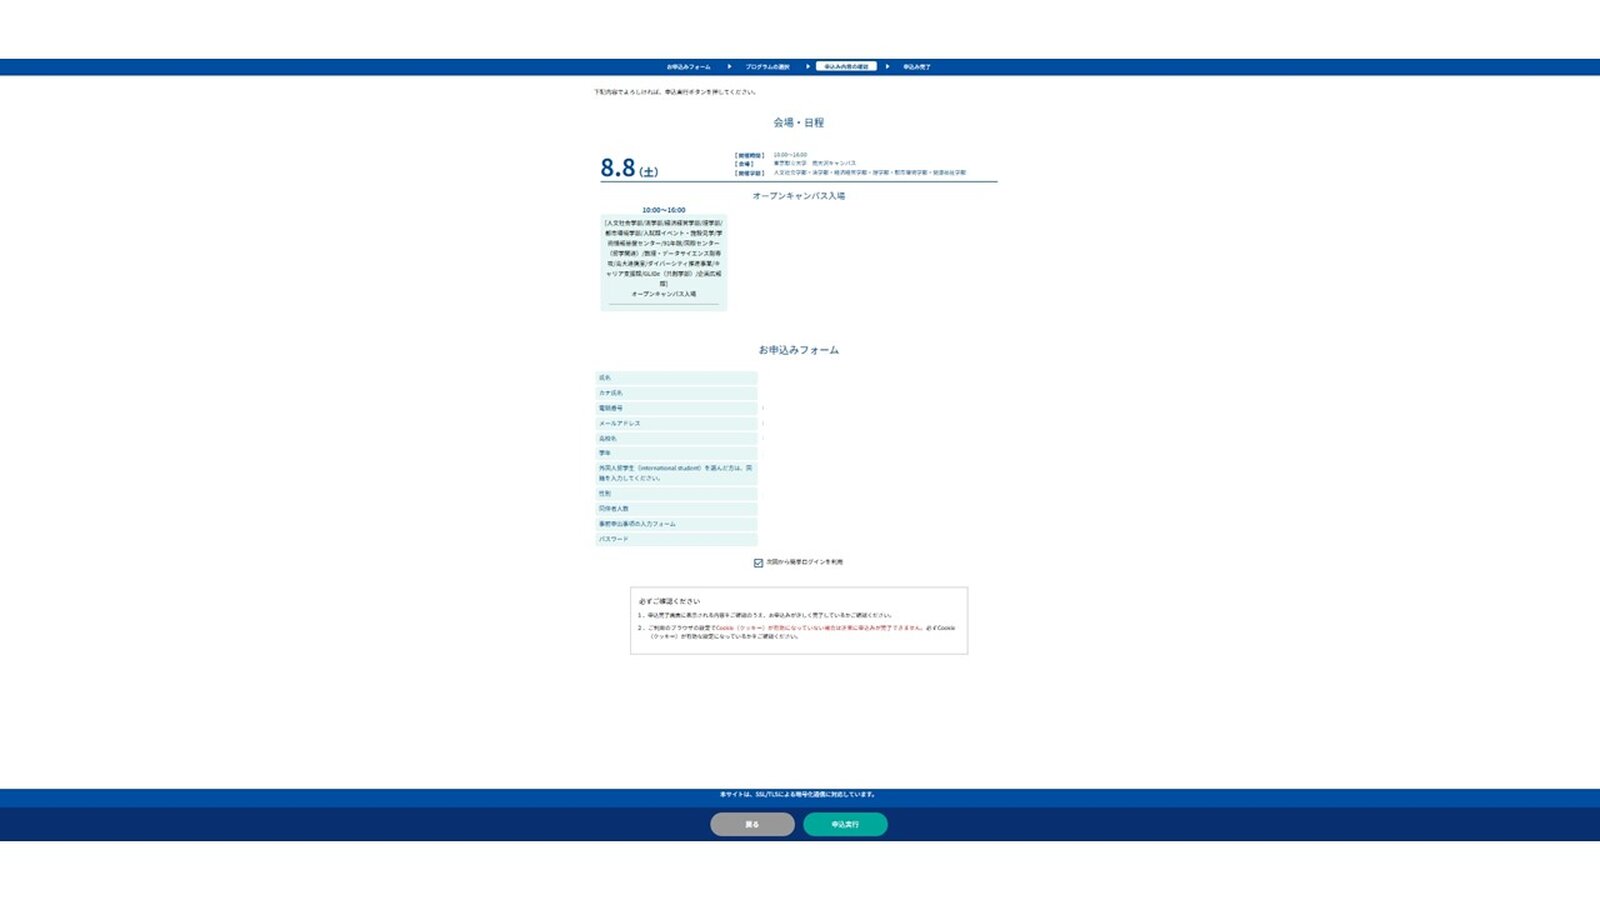The image size is (1600, 900).
Task: Click the パスワード field row
Action: click(x=676, y=540)
